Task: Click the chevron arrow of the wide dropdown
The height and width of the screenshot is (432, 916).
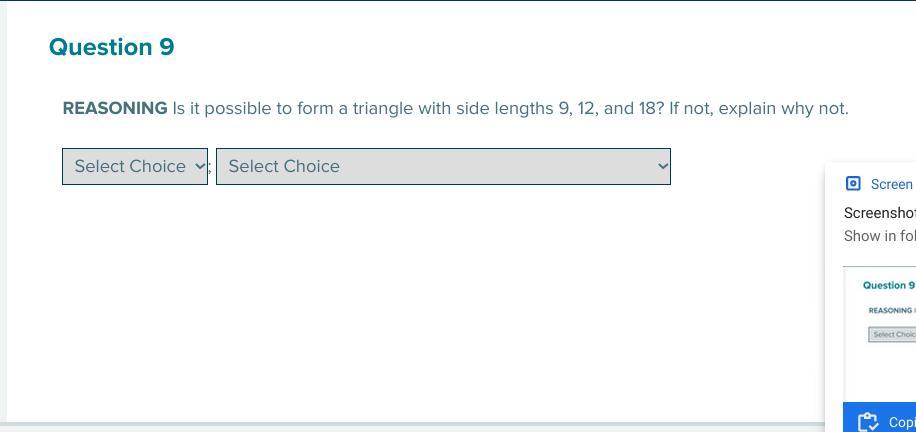Action: pos(662,167)
